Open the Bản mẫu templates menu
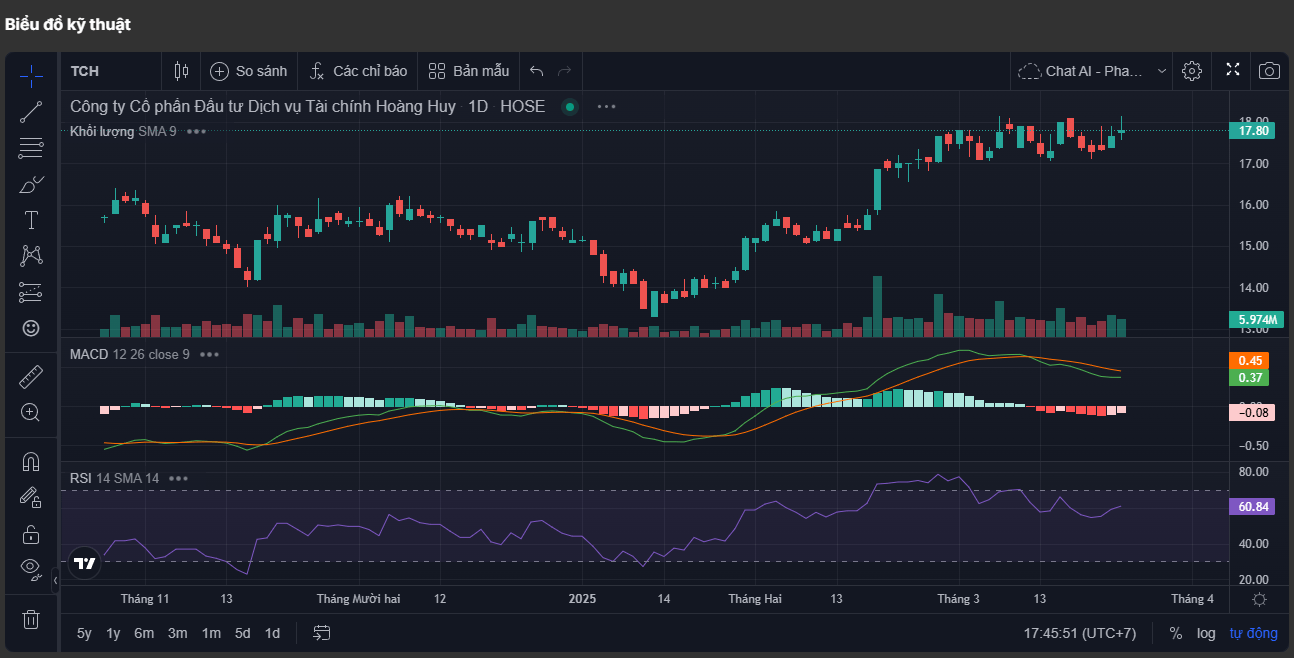 [469, 71]
